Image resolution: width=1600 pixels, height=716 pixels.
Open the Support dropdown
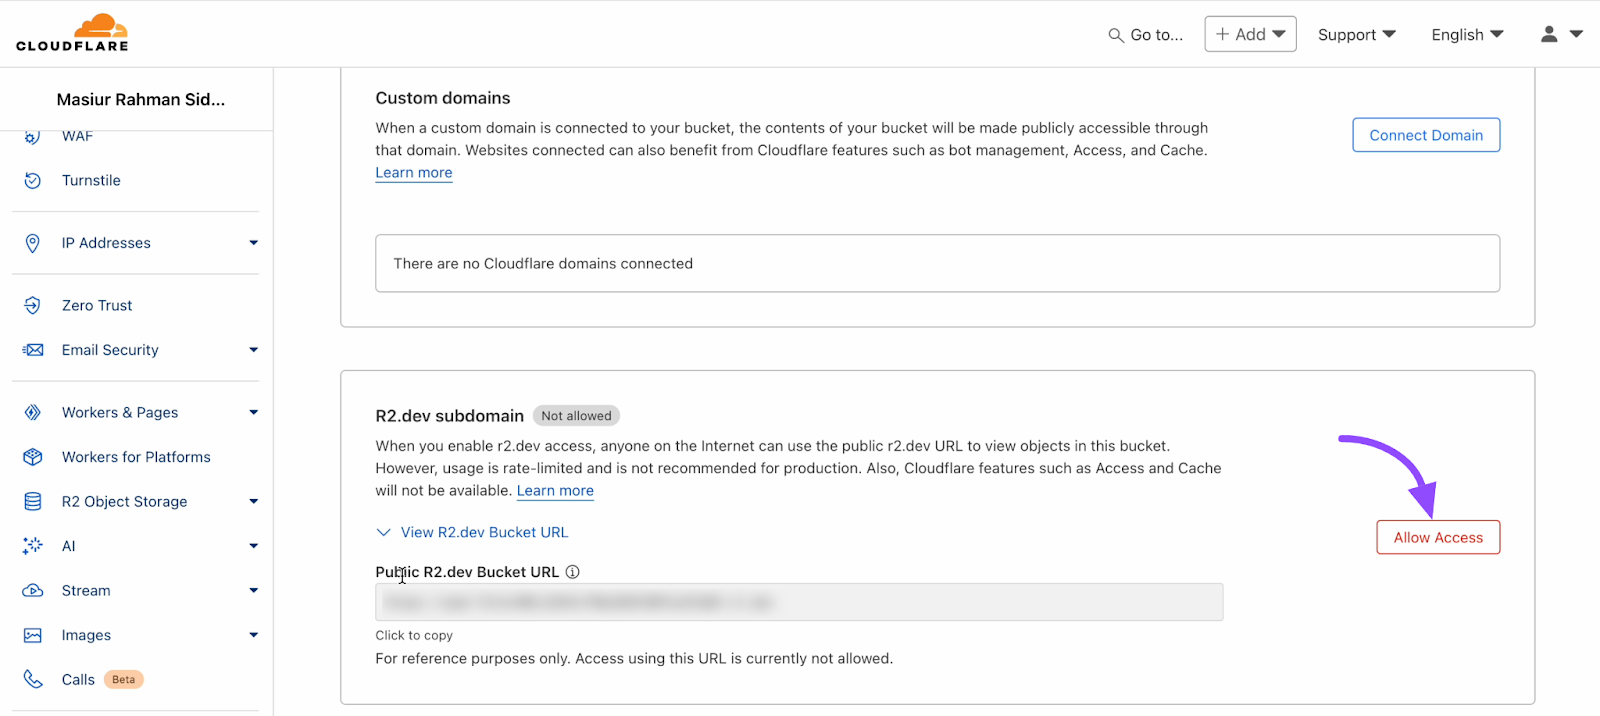(x=1356, y=35)
